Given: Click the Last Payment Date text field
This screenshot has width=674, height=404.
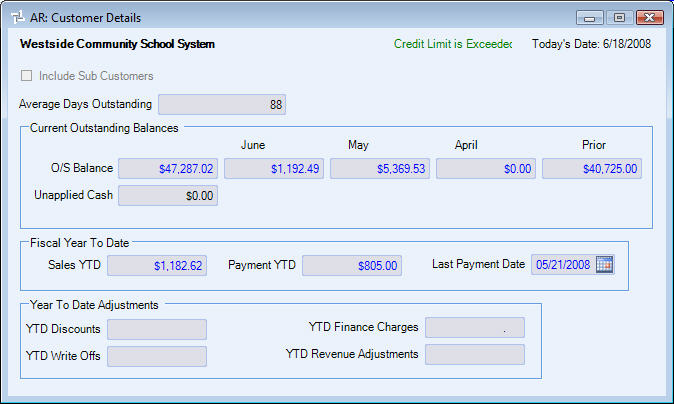Looking at the screenshot, I should (562, 265).
